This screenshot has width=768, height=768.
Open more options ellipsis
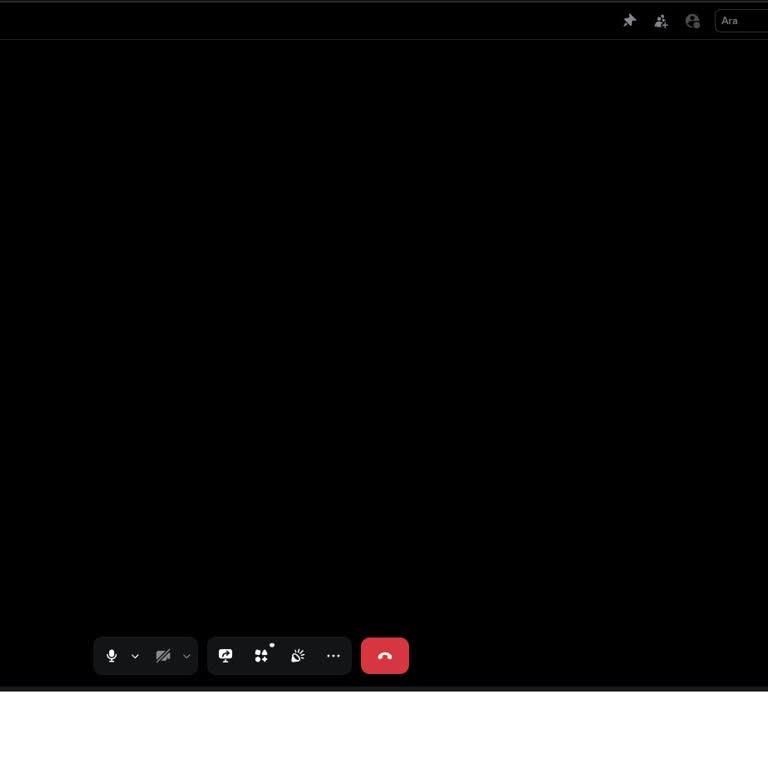(334, 656)
